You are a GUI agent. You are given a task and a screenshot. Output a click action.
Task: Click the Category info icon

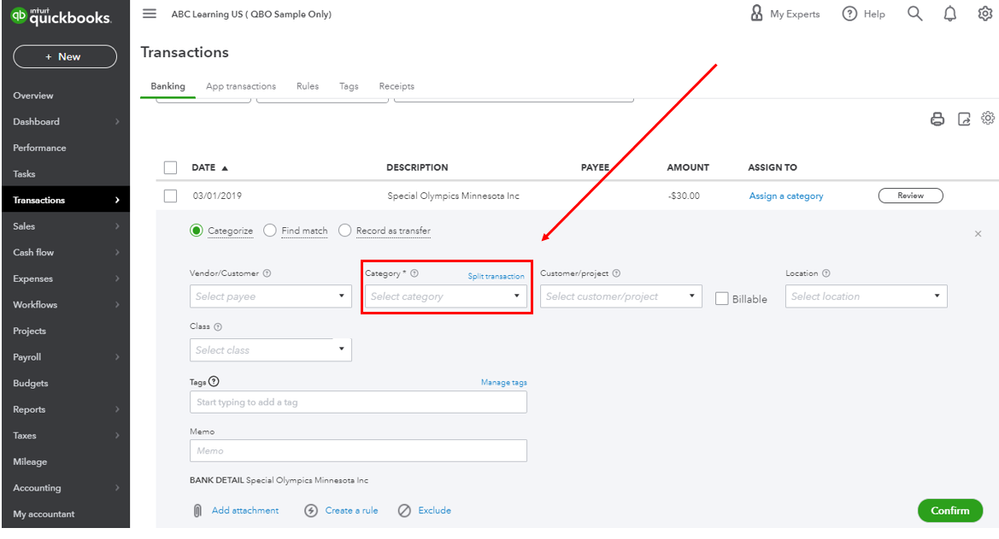click(x=414, y=273)
